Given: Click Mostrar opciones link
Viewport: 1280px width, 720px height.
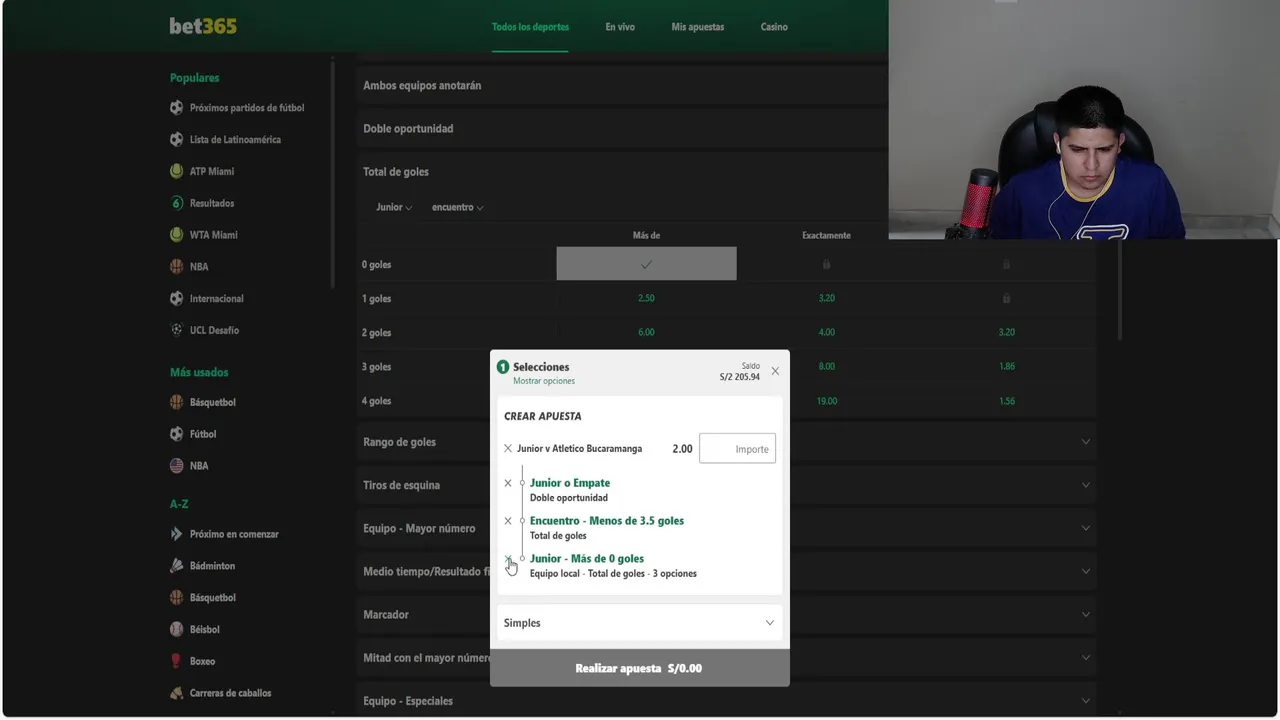Looking at the screenshot, I should click(544, 381).
